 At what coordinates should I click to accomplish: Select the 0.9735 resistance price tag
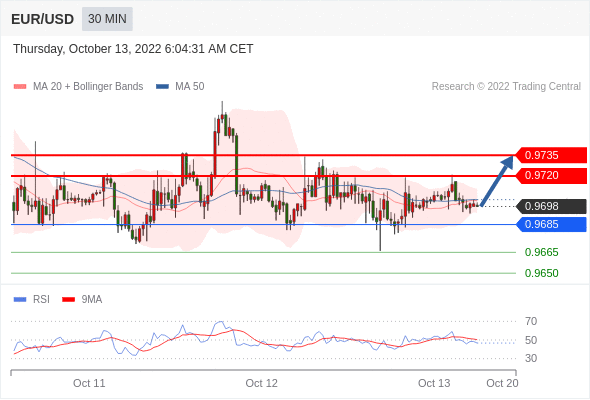coord(551,155)
